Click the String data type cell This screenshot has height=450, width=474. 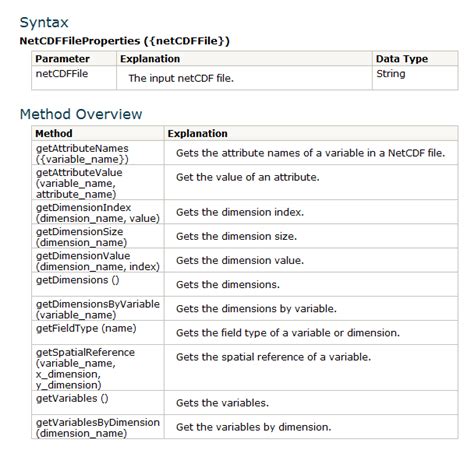(x=415, y=78)
